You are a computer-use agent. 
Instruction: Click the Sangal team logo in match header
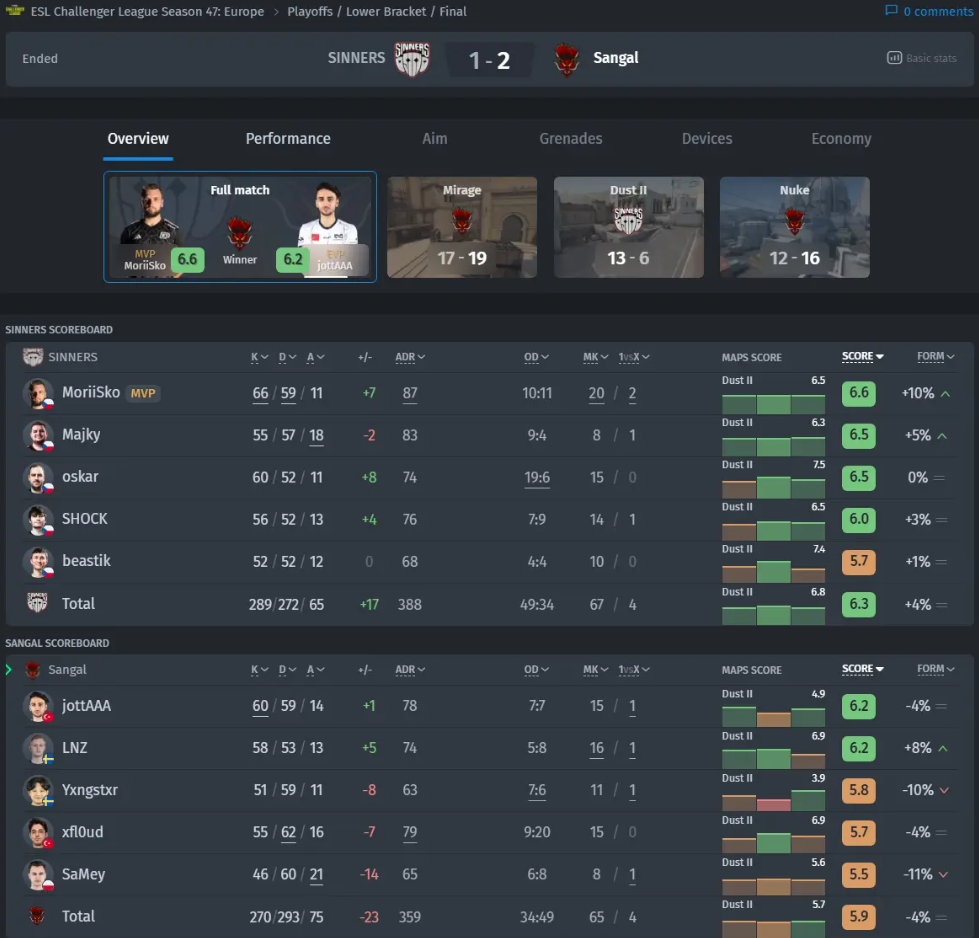pyautogui.click(x=567, y=58)
